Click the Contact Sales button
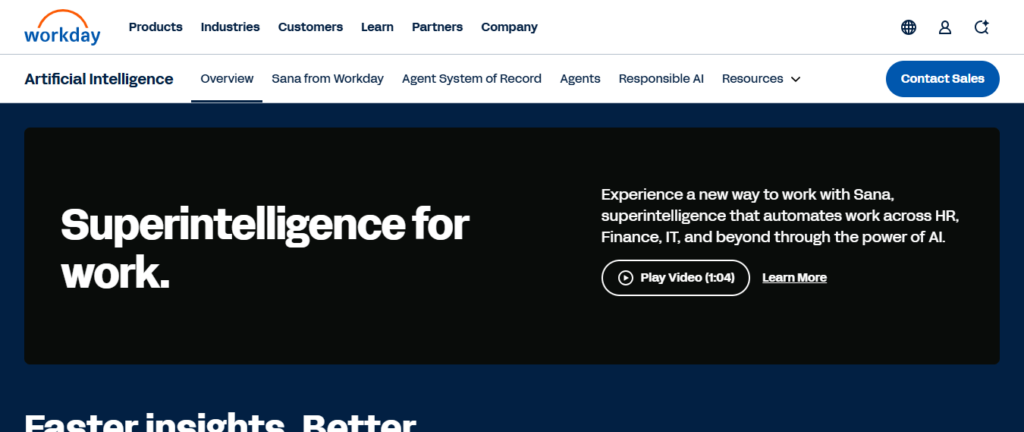Image resolution: width=1024 pixels, height=432 pixels. pyautogui.click(x=942, y=79)
